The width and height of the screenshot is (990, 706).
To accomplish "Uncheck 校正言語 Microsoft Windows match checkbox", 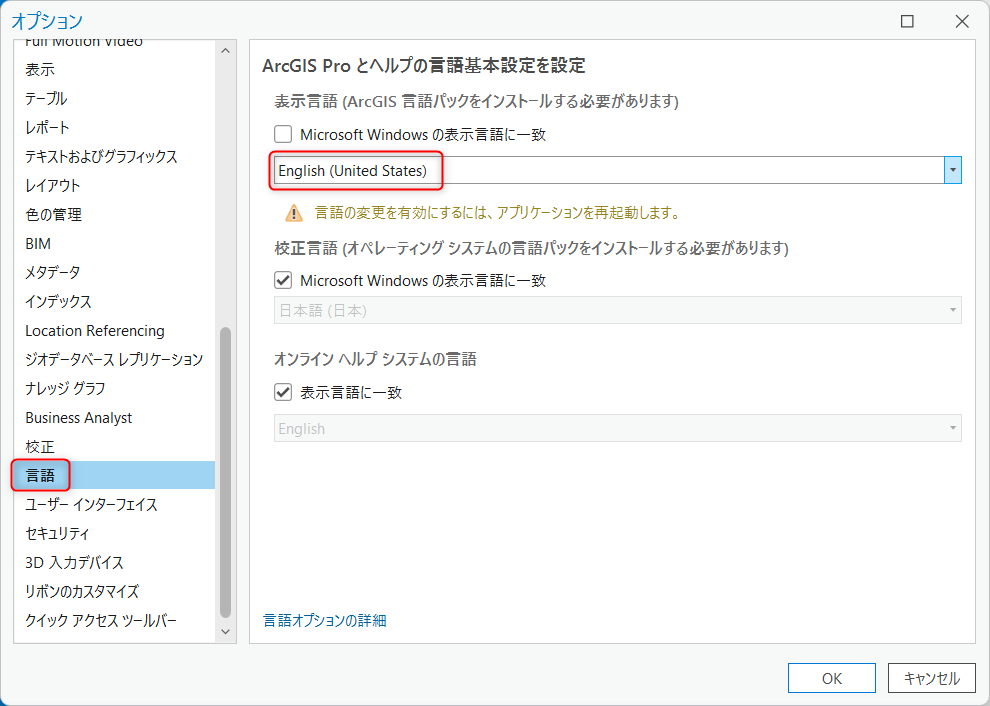I will [x=283, y=280].
